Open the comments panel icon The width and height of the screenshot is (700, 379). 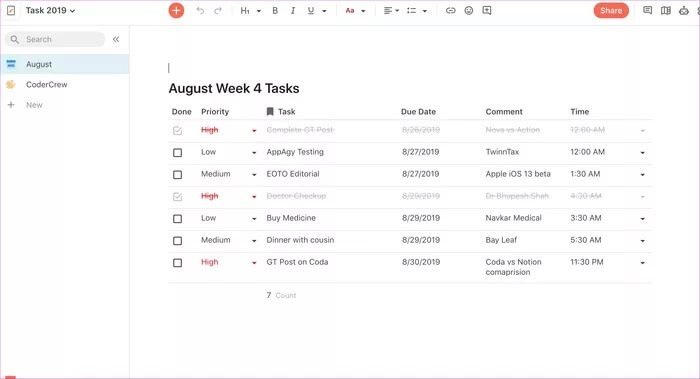coord(647,10)
